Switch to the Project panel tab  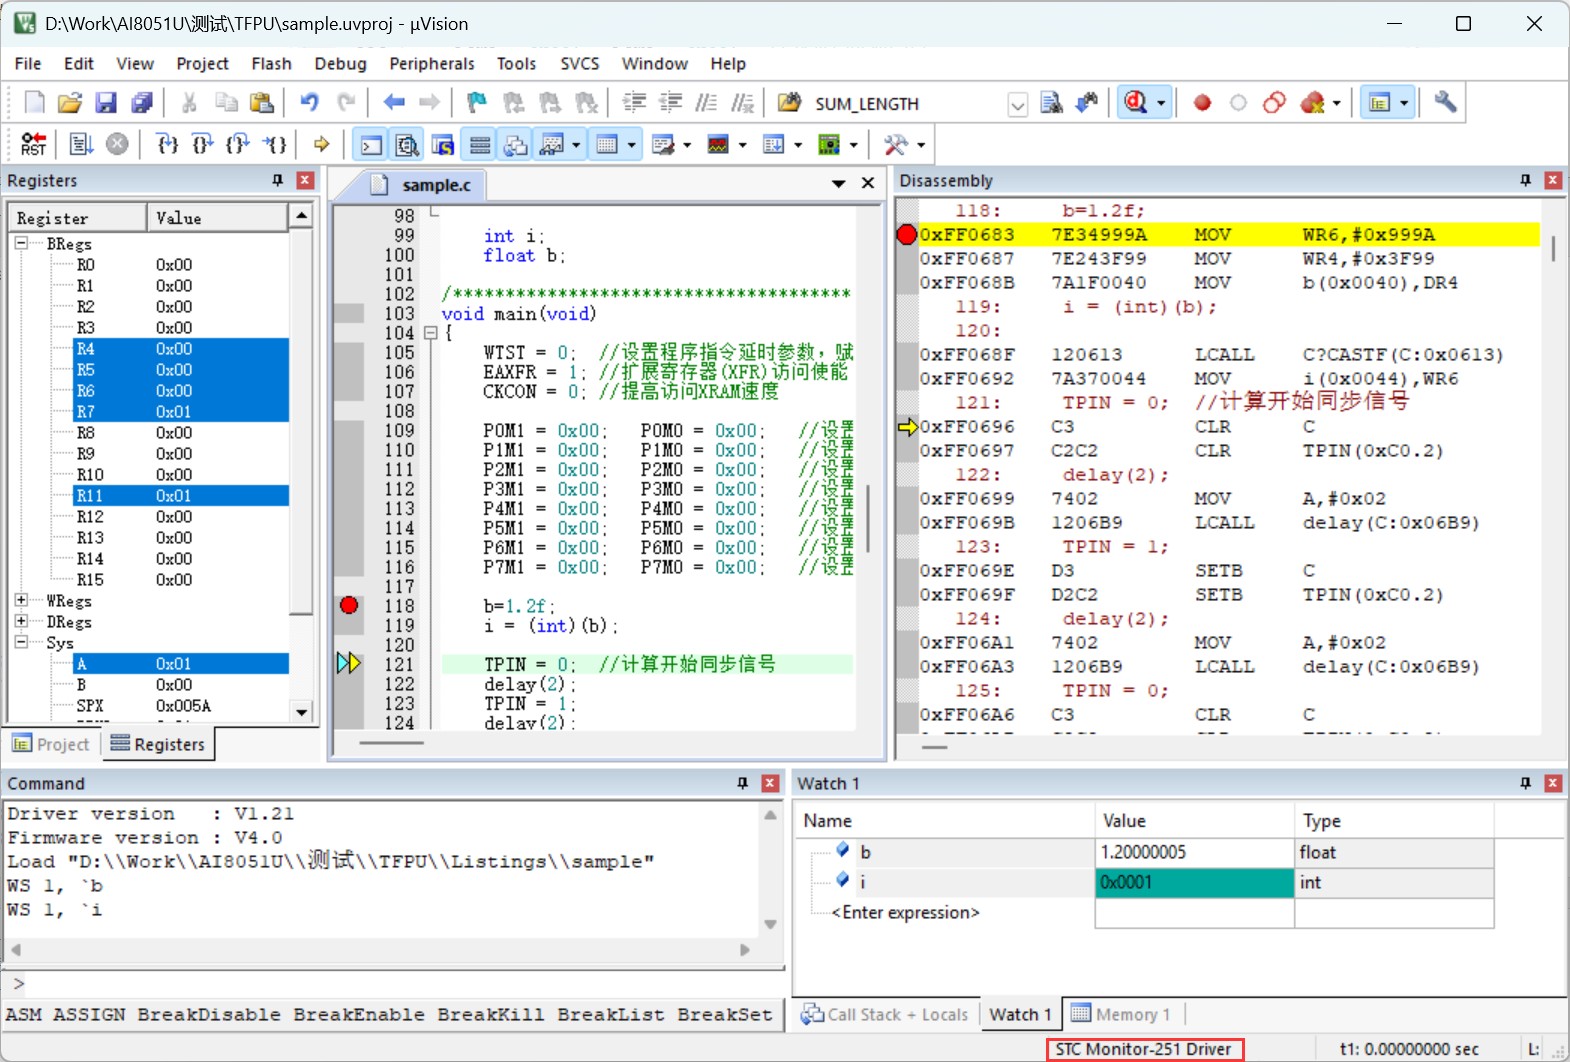coord(51,744)
